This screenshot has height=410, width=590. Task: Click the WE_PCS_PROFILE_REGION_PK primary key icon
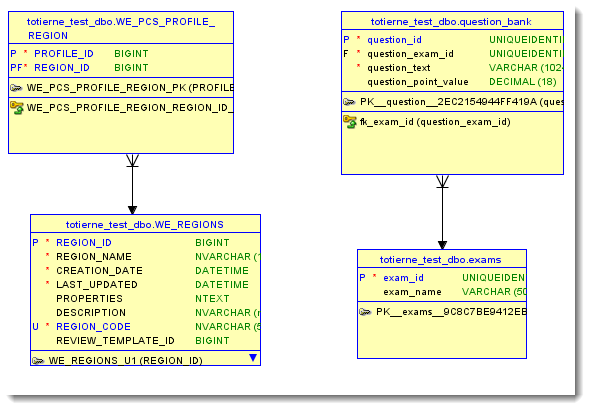(16, 88)
